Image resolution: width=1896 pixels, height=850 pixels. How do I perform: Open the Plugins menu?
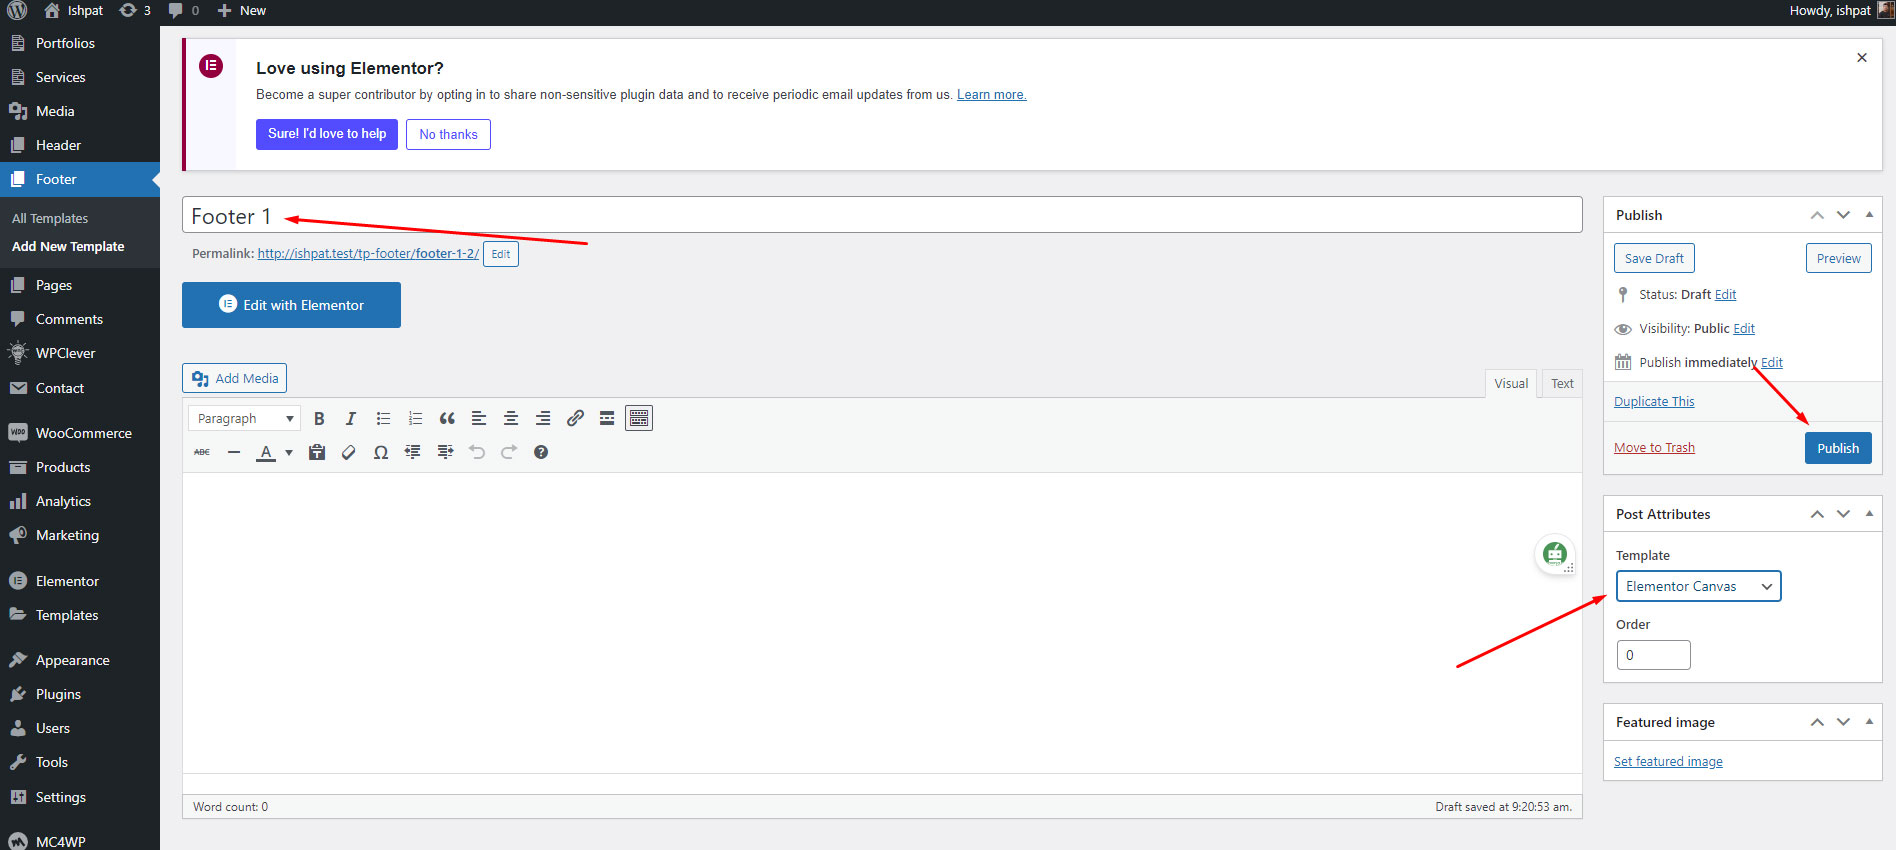(x=80, y=694)
